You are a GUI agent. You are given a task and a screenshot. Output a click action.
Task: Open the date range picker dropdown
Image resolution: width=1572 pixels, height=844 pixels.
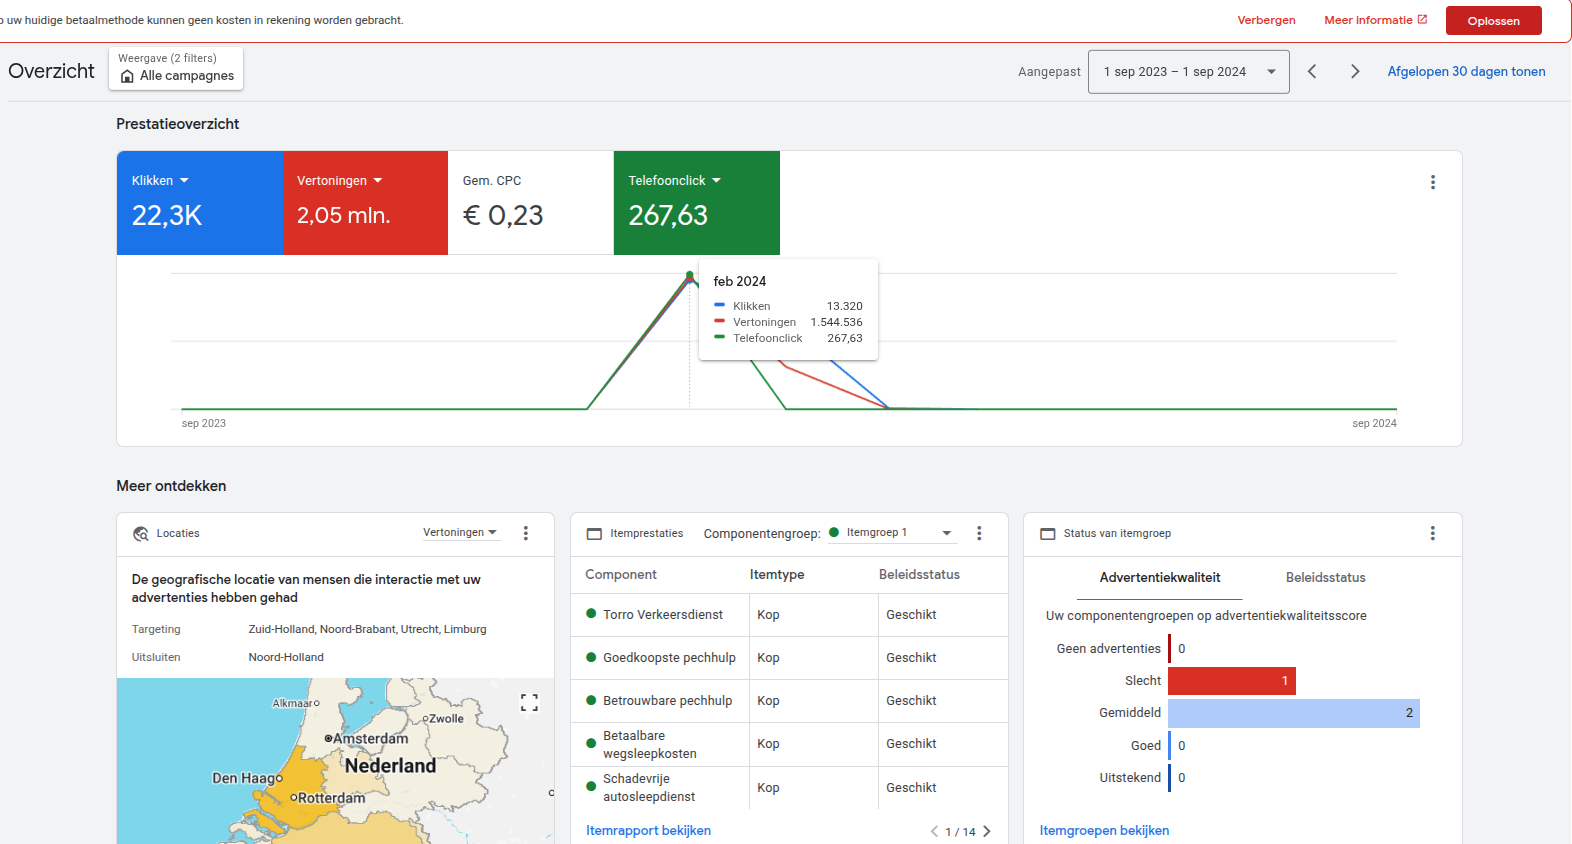(1189, 72)
